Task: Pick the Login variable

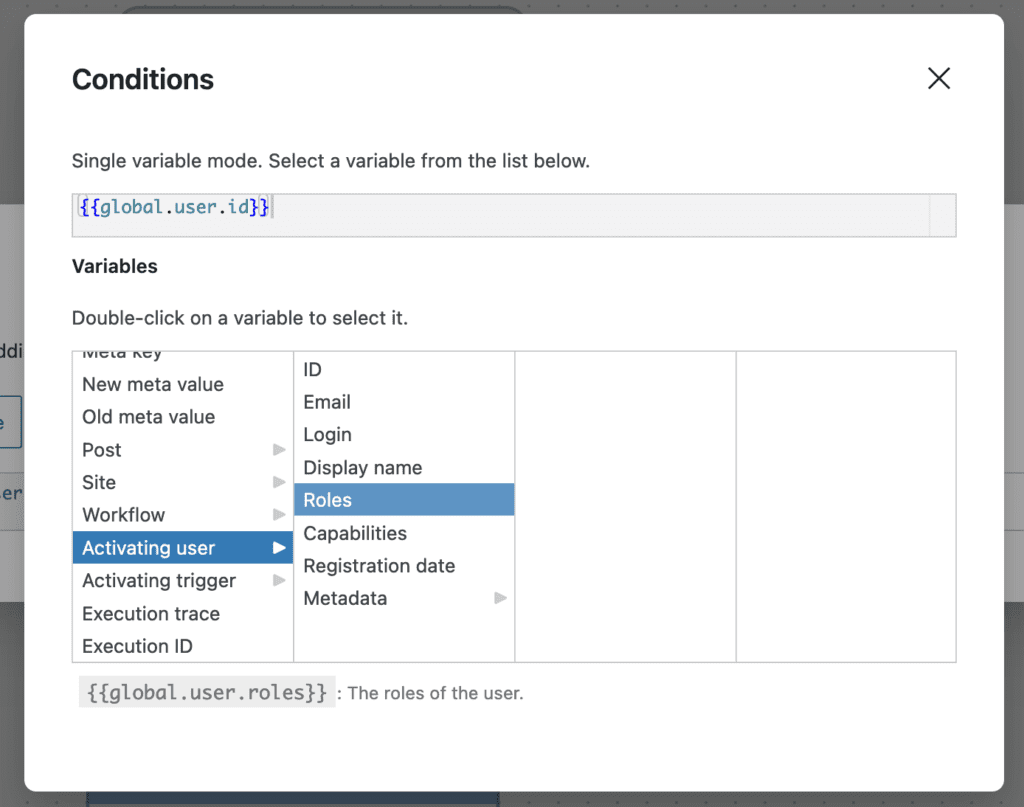Action: pos(327,435)
